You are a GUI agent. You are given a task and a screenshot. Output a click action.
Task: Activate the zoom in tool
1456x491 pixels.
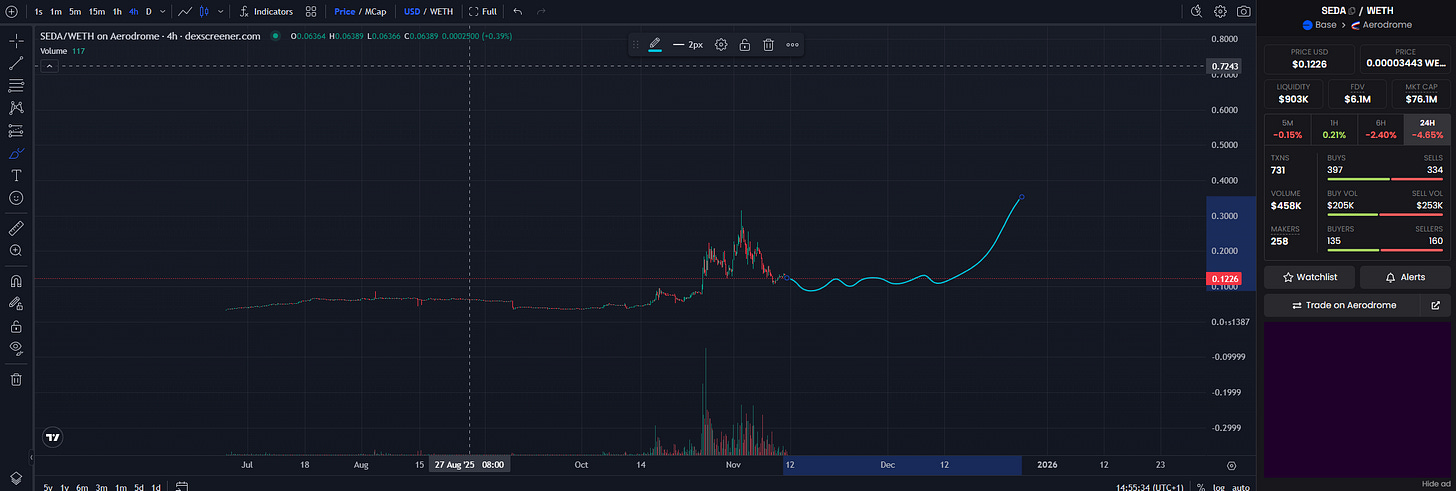(16, 250)
